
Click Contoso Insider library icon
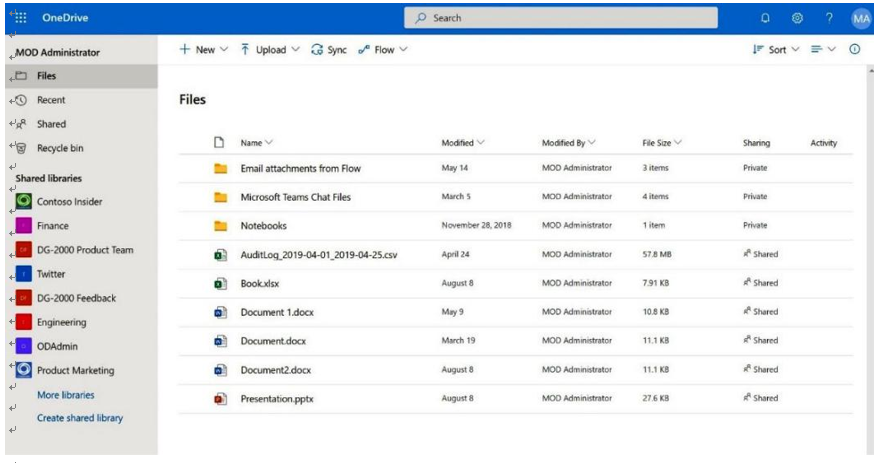24,201
